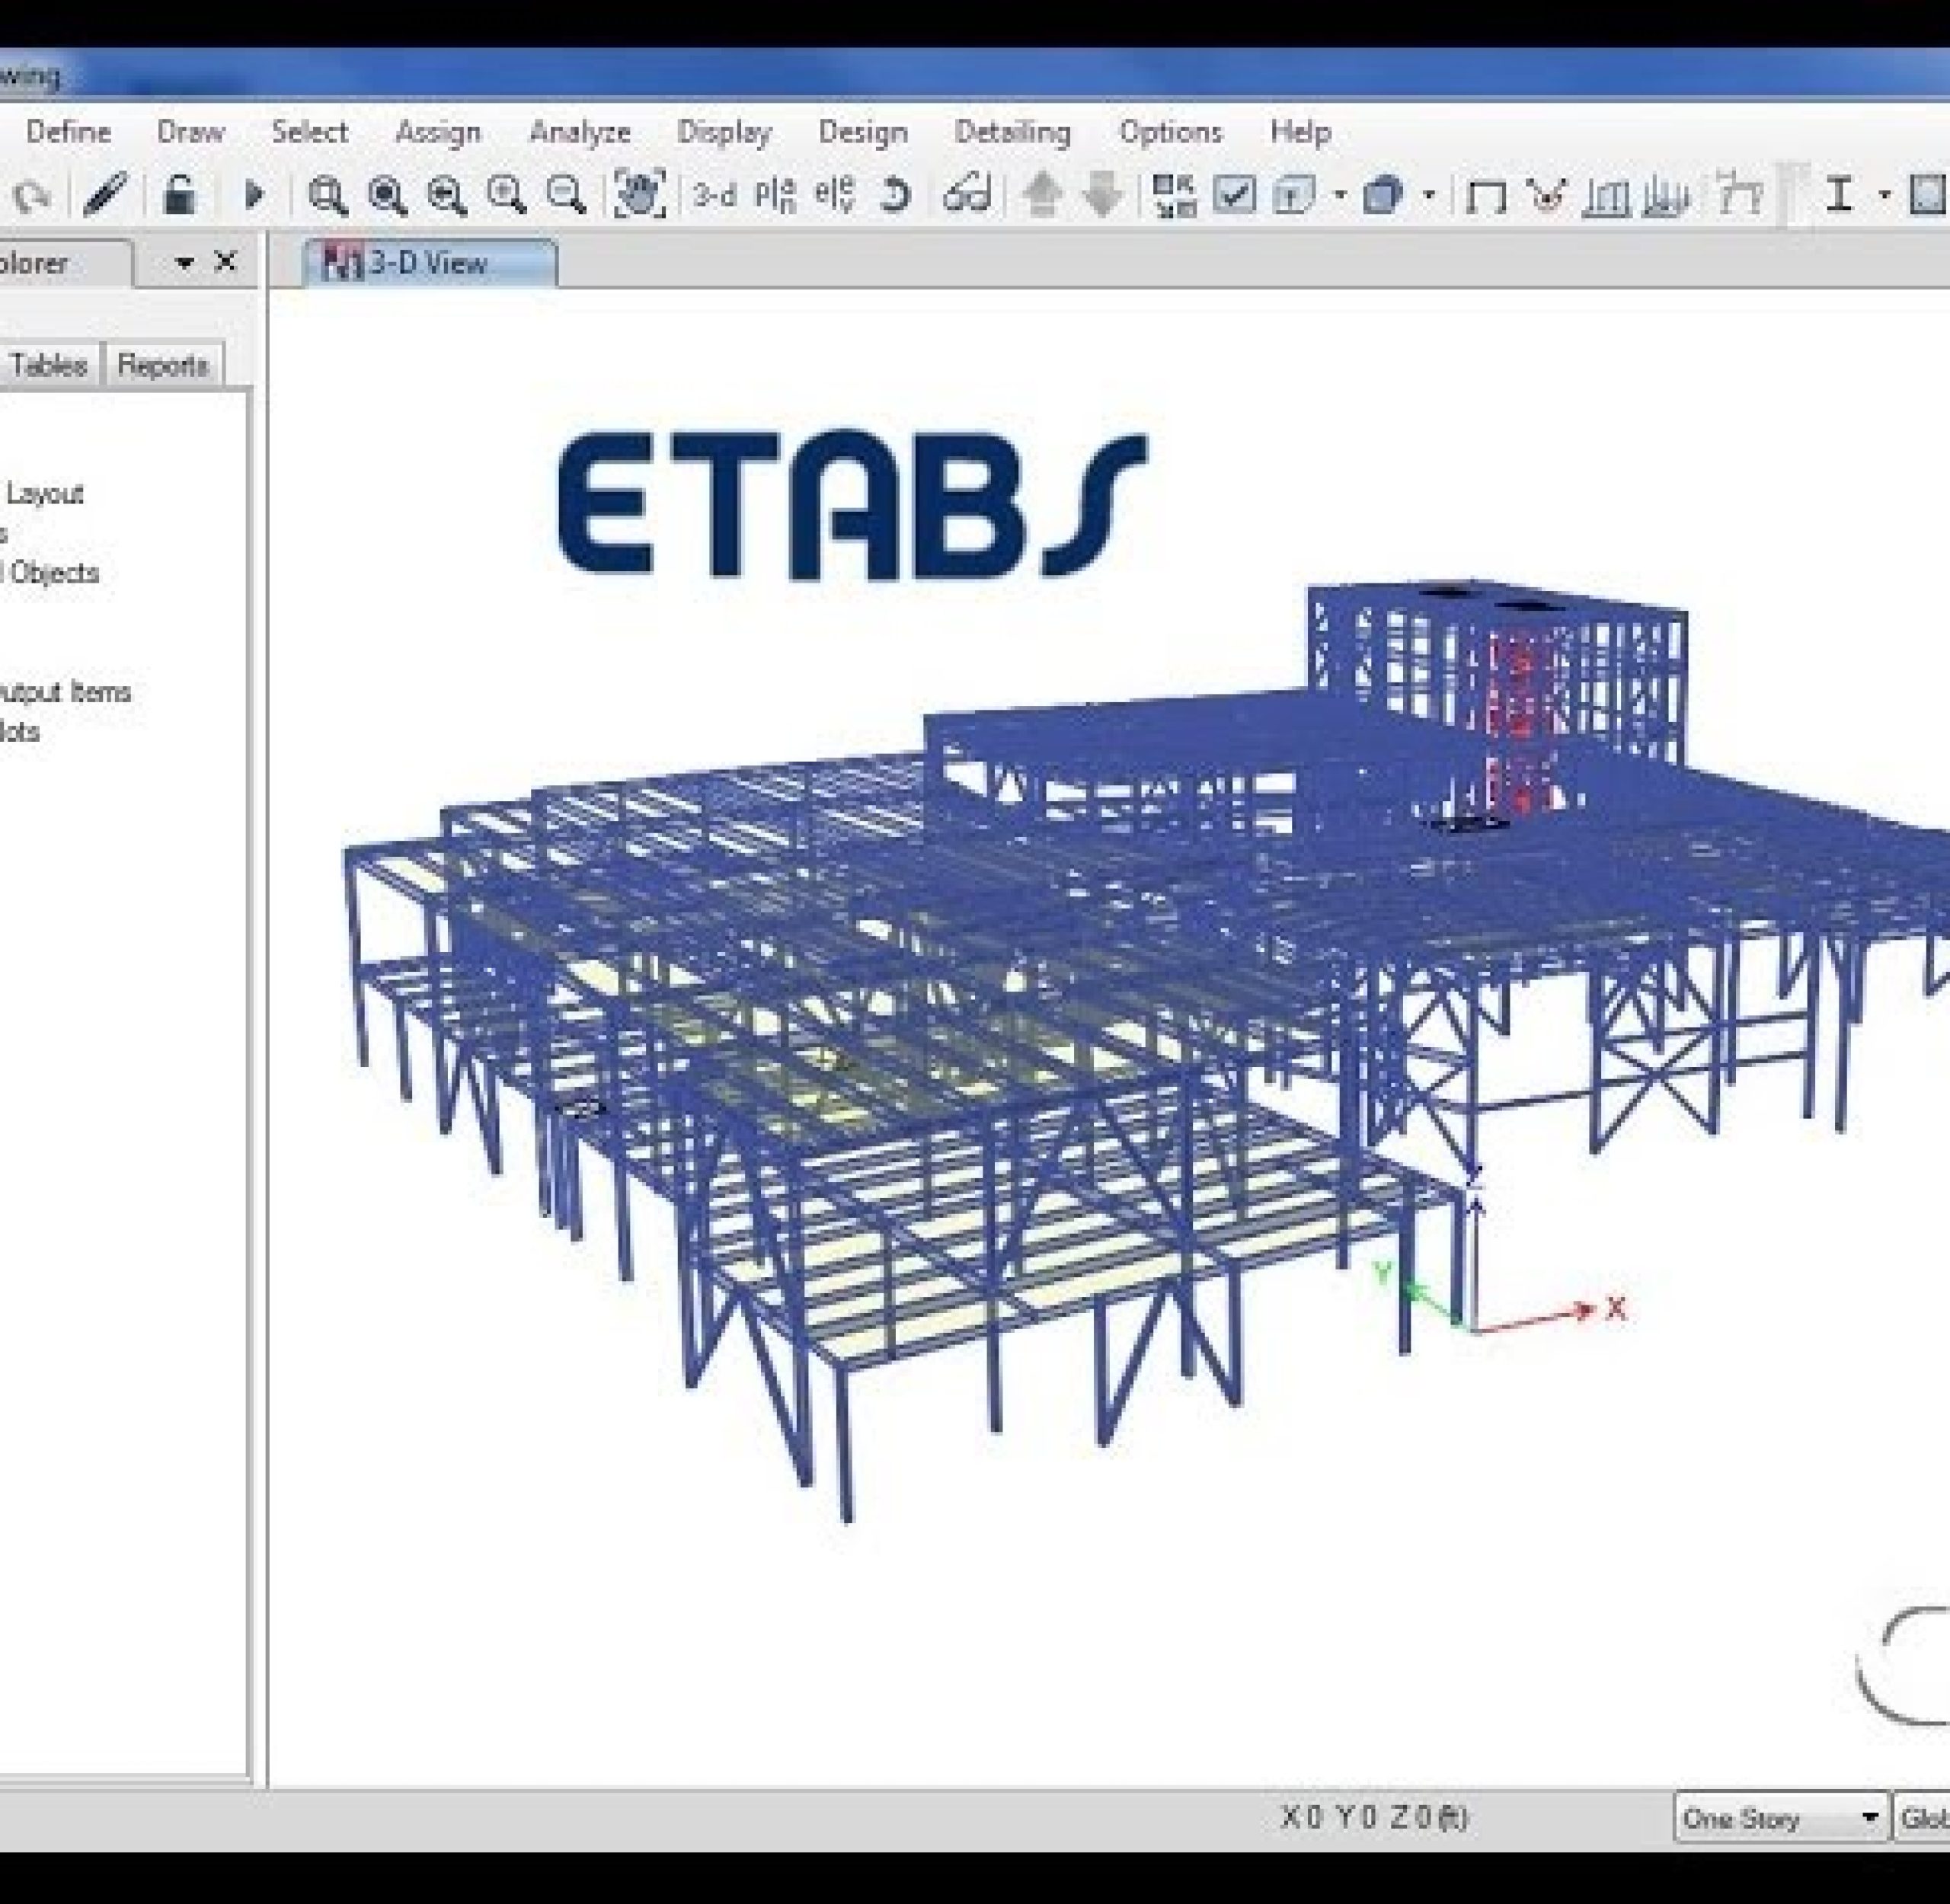Switch to the Tables tab in explorer
The height and width of the screenshot is (1904, 1950).
[49, 365]
